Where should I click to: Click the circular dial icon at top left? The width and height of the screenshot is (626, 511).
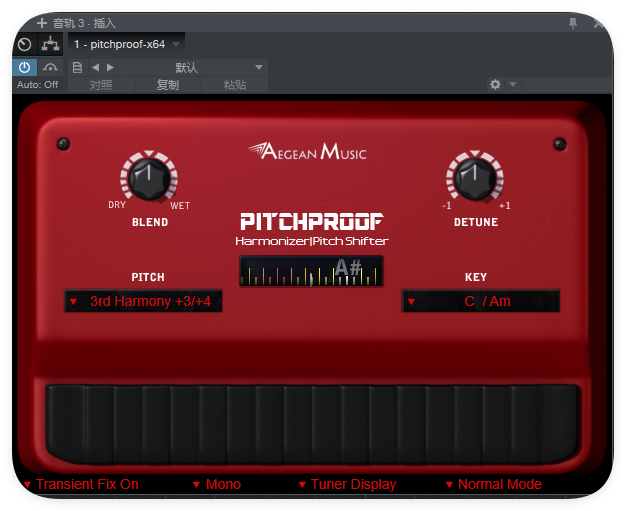click(x=24, y=44)
